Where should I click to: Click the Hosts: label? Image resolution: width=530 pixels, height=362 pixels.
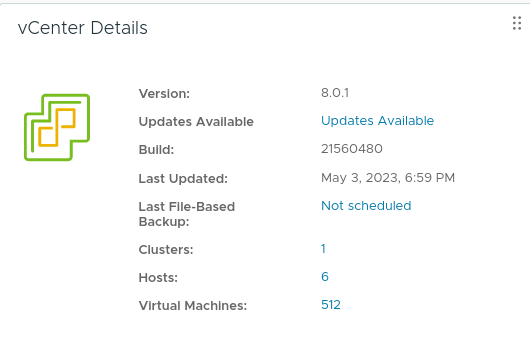coord(158,278)
